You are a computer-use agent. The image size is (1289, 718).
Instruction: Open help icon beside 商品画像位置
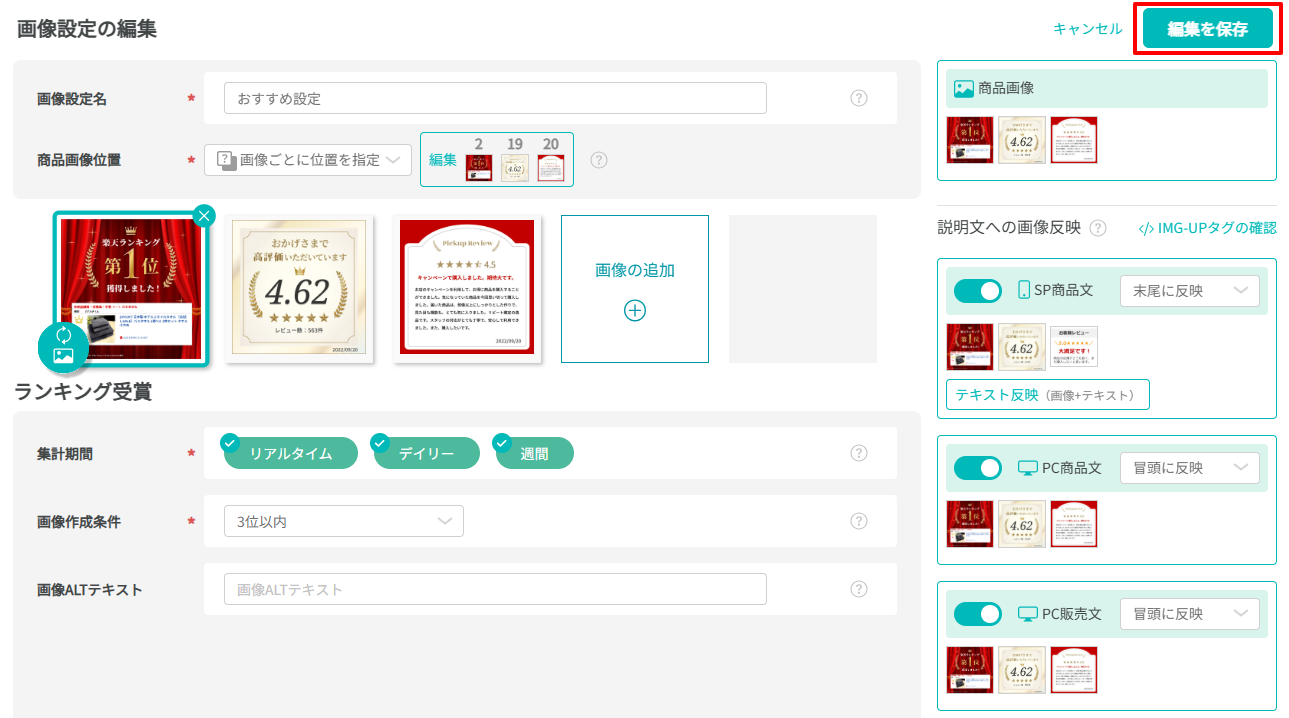tap(599, 160)
